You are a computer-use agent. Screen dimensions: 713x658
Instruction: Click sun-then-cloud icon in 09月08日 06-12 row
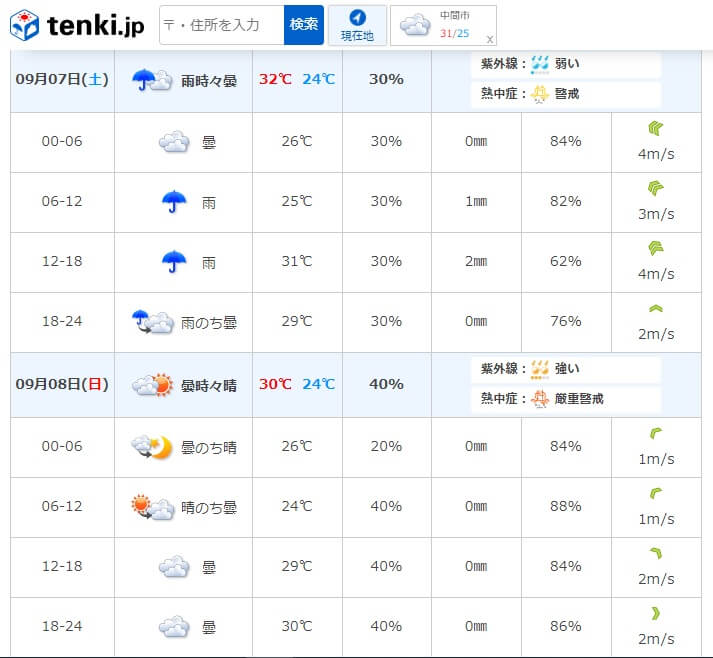tap(152, 507)
